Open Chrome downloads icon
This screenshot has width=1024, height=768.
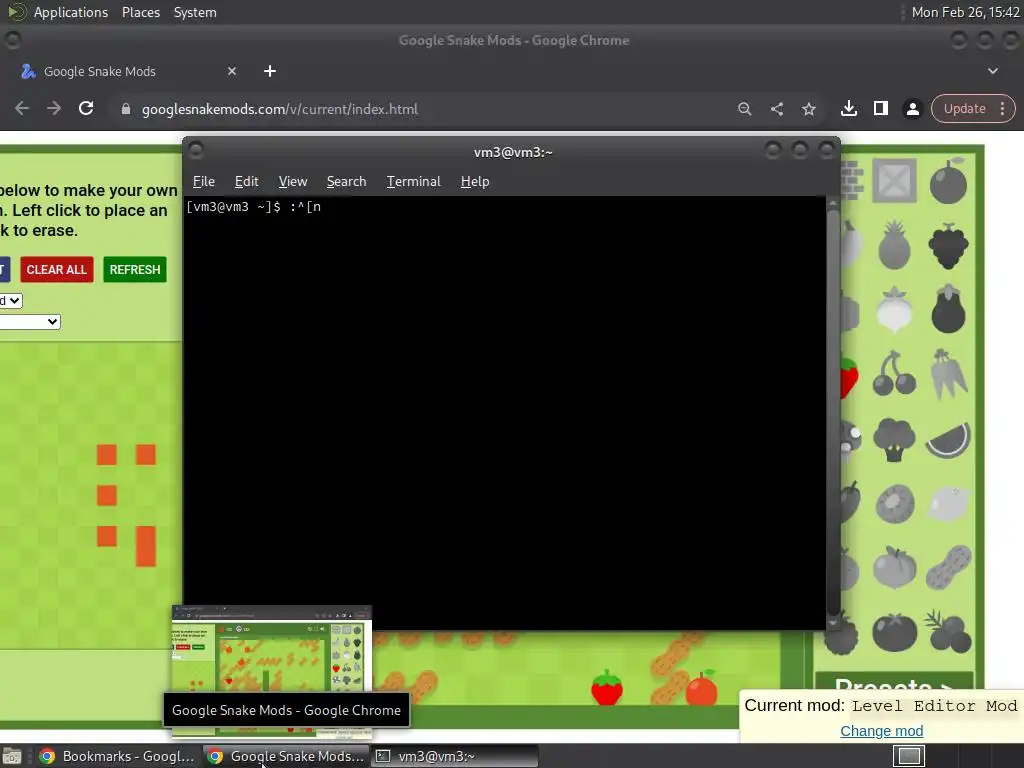pyautogui.click(x=848, y=108)
